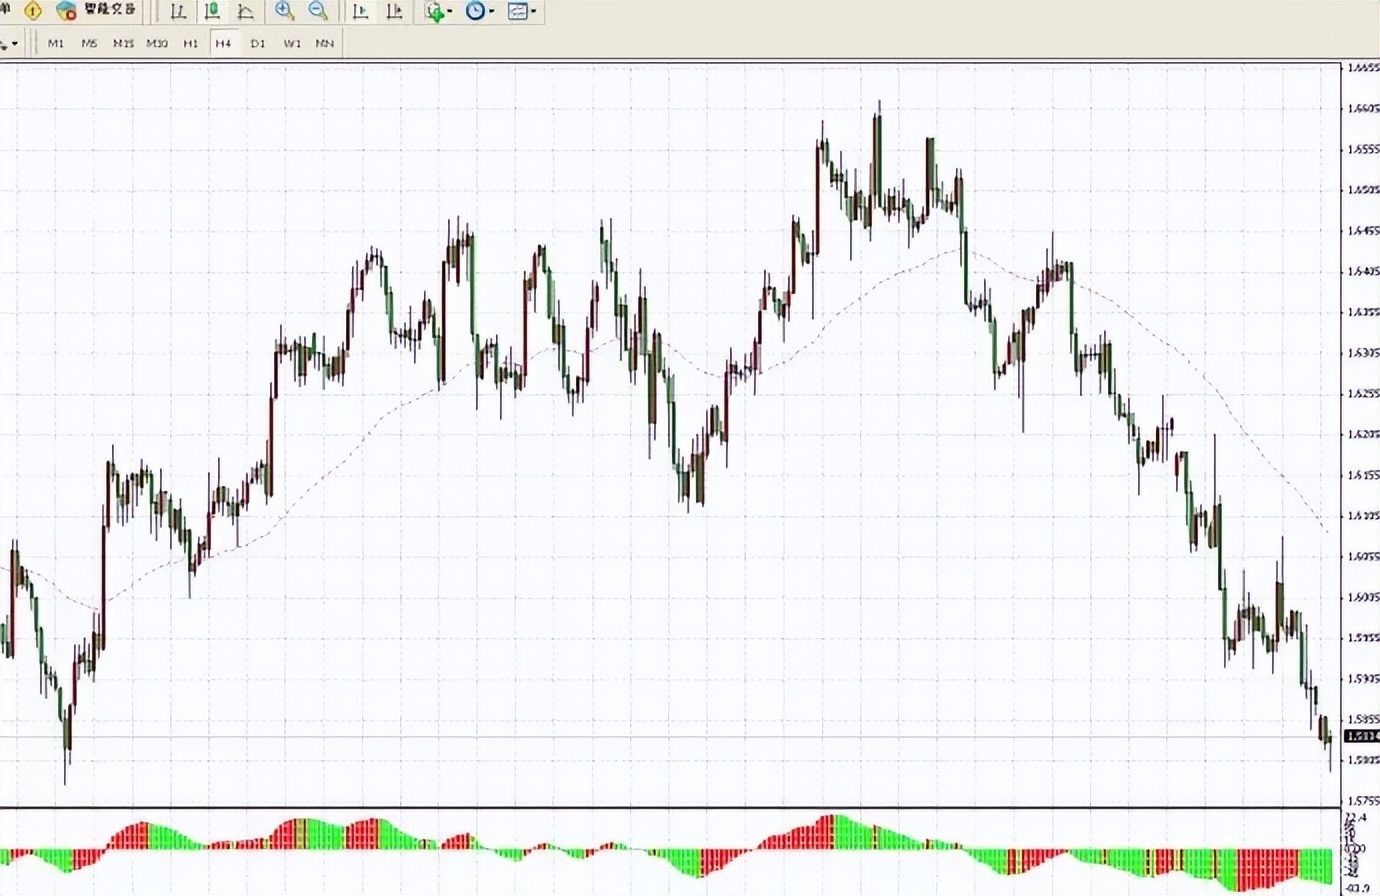The image size is (1380, 896).
Task: Select the line chart display icon
Action: [x=245, y=12]
